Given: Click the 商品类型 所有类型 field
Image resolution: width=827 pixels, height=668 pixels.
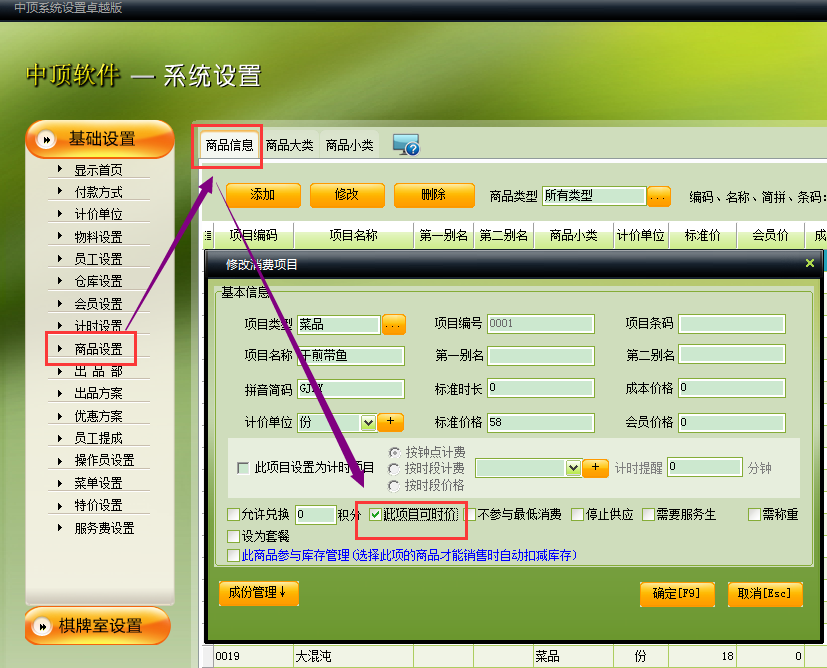Looking at the screenshot, I should (x=594, y=196).
